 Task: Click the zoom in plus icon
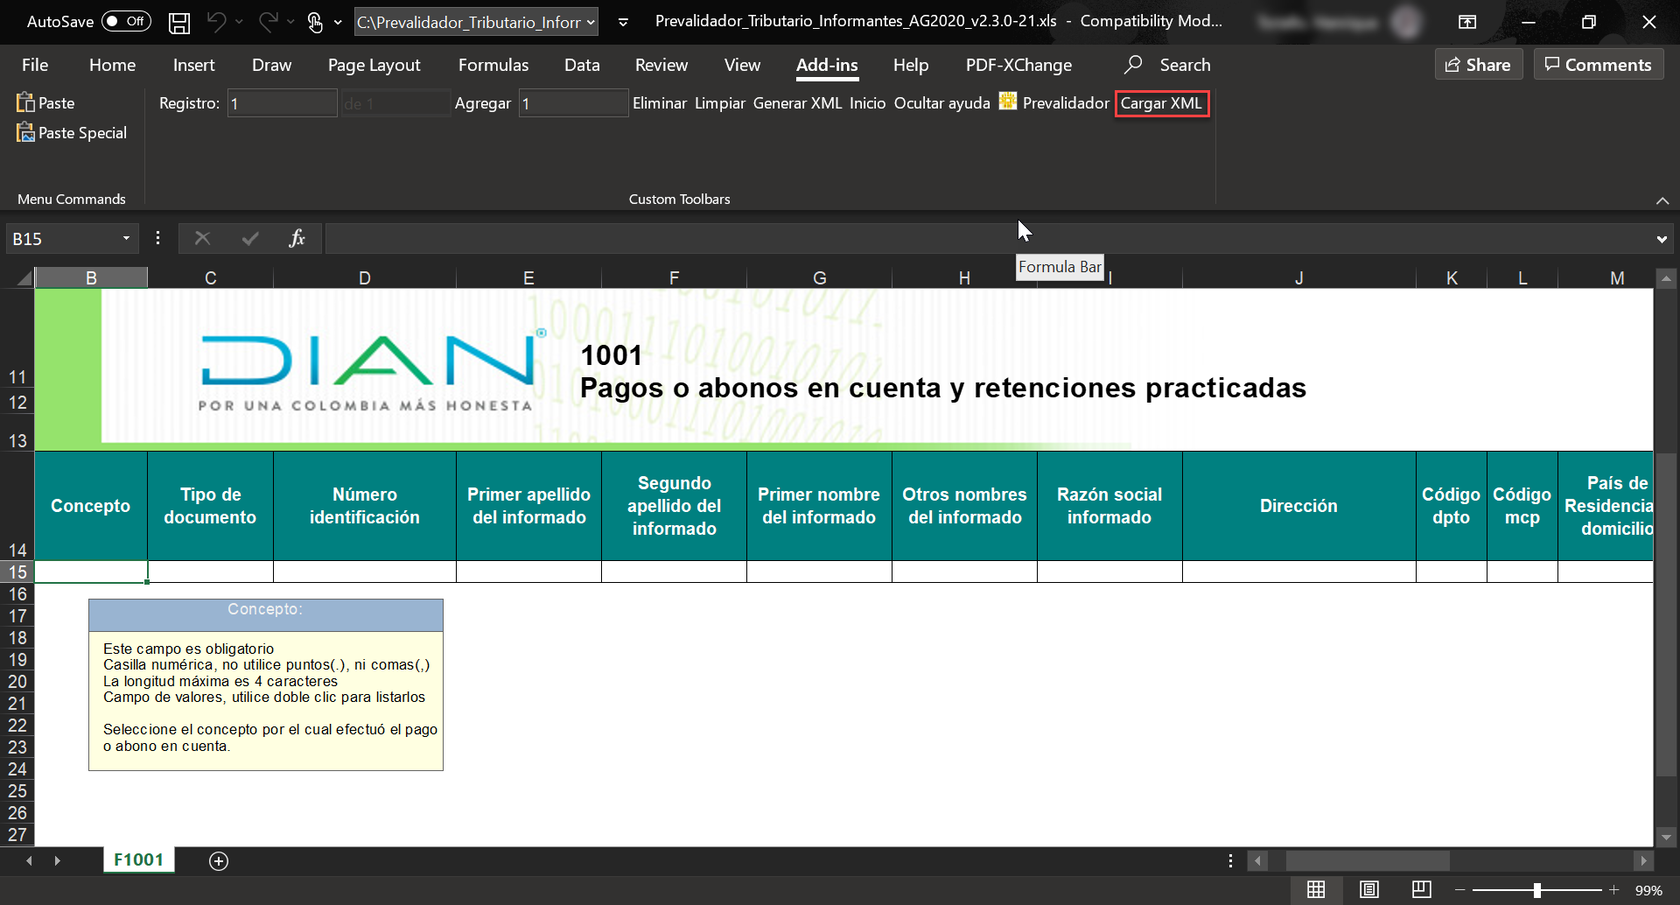coord(1614,890)
